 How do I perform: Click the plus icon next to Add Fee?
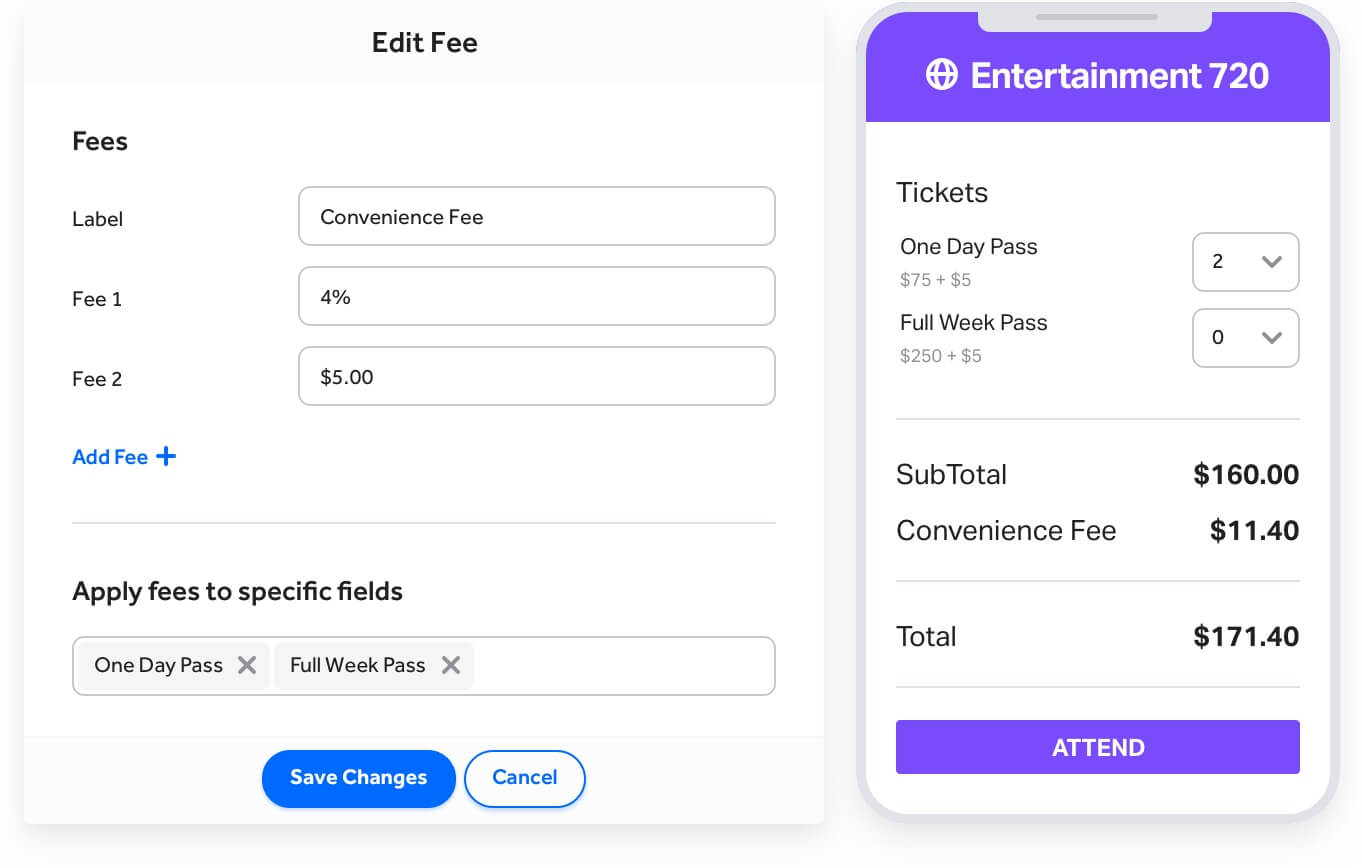coord(165,456)
